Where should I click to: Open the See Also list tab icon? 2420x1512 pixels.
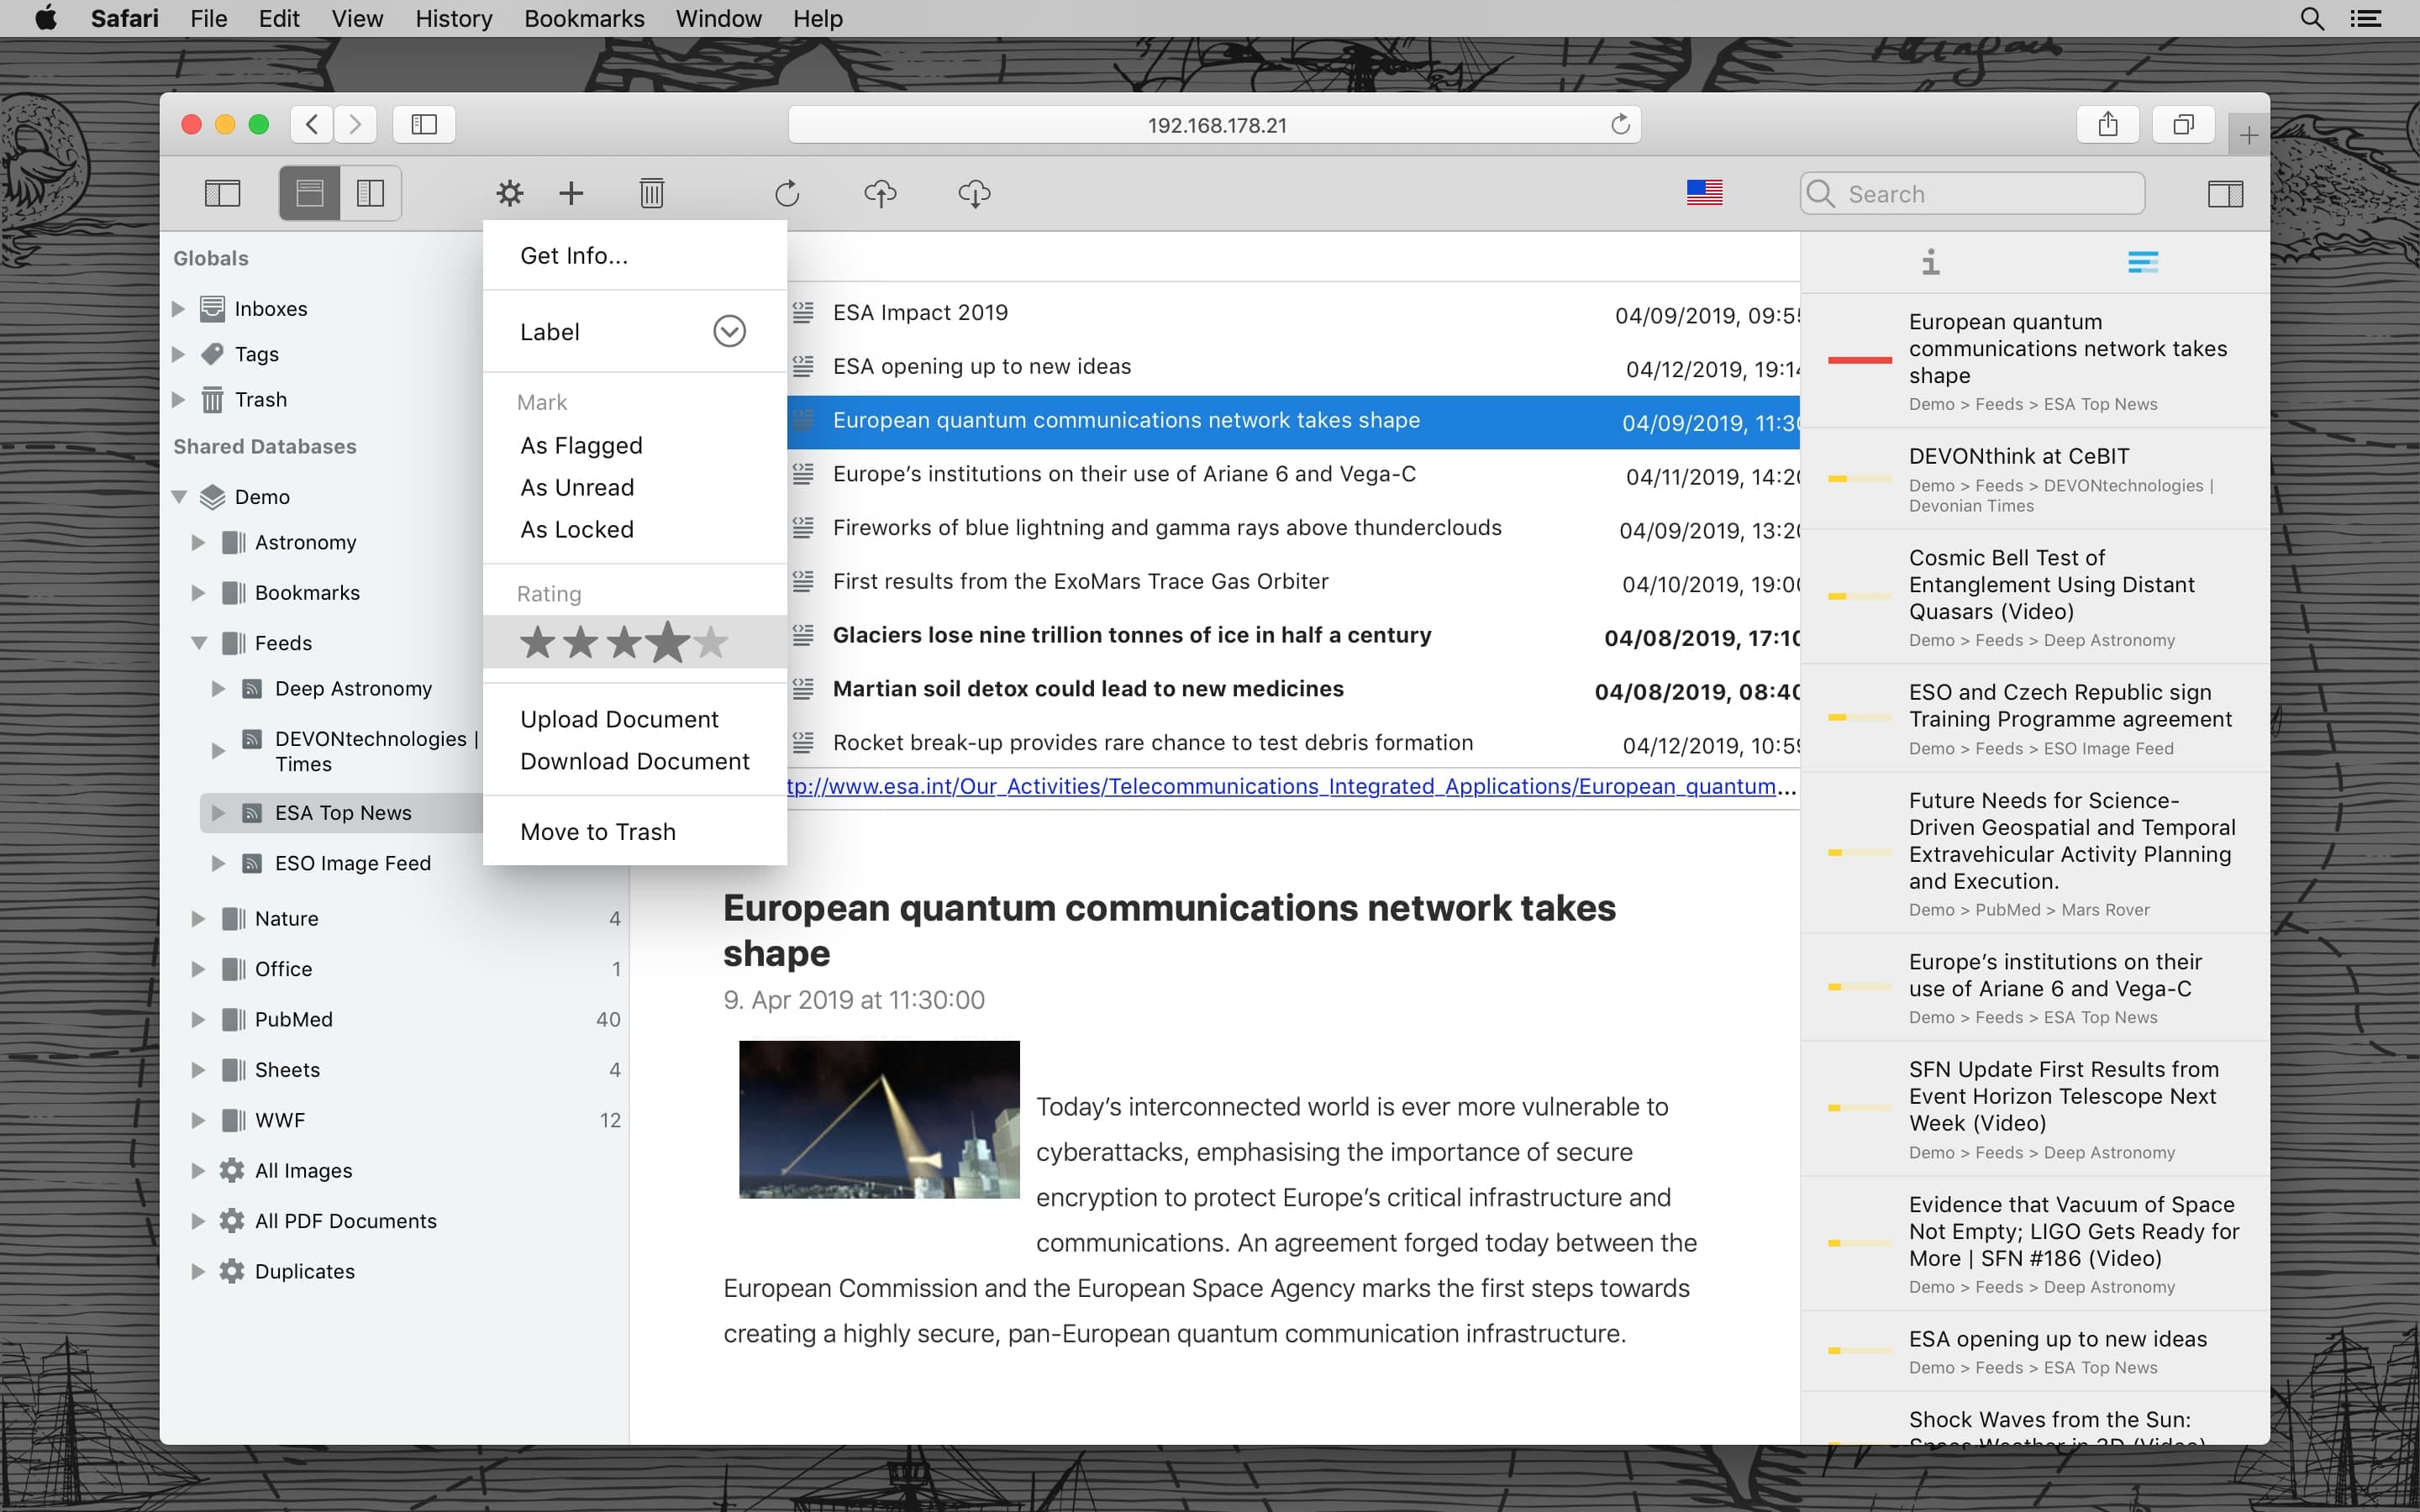point(2142,262)
